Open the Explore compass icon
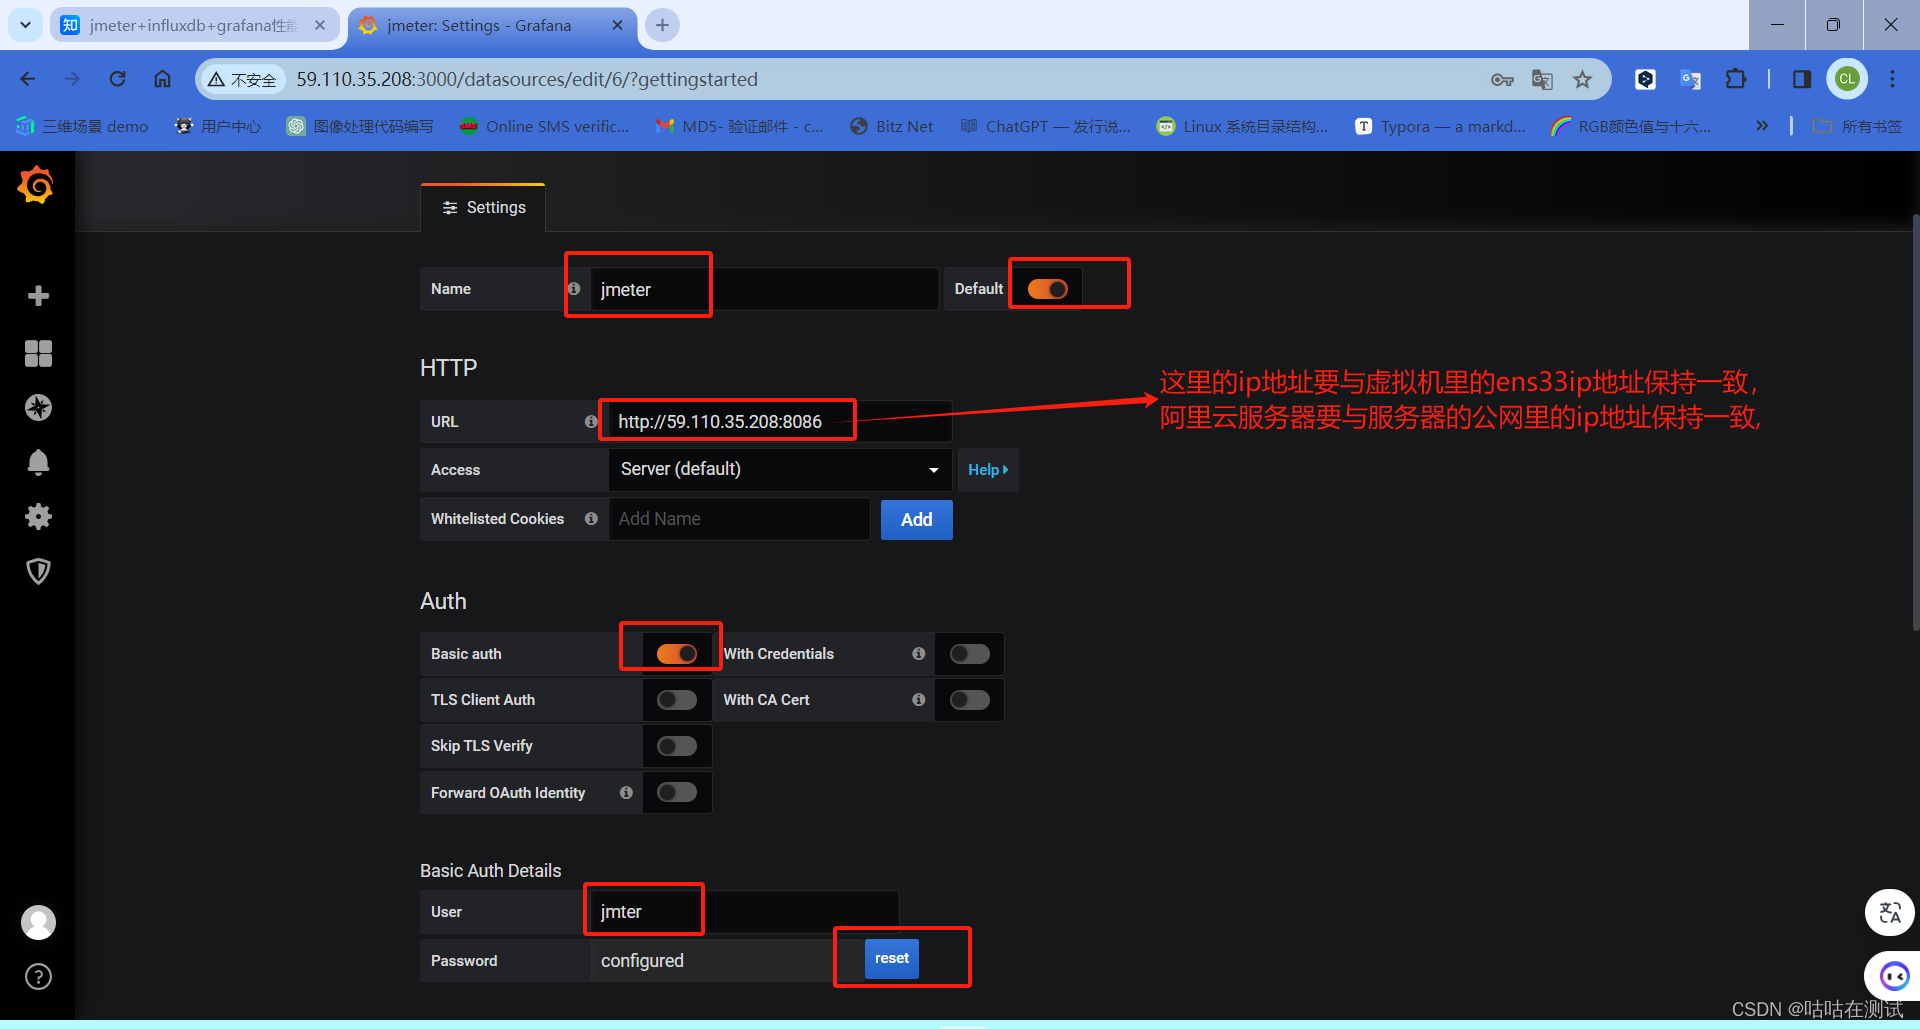Image resolution: width=1920 pixels, height=1029 pixels. click(38, 408)
